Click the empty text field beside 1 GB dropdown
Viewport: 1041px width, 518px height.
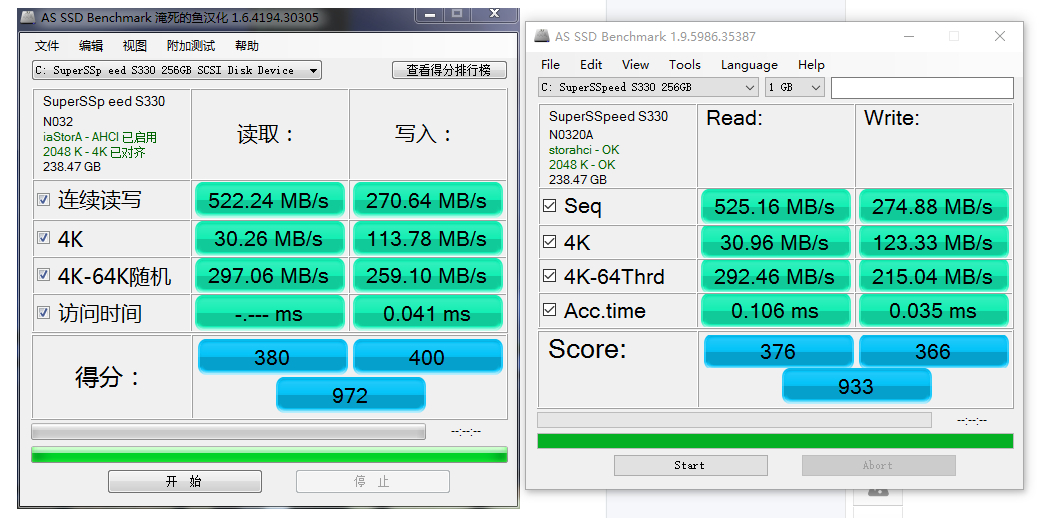[922, 88]
